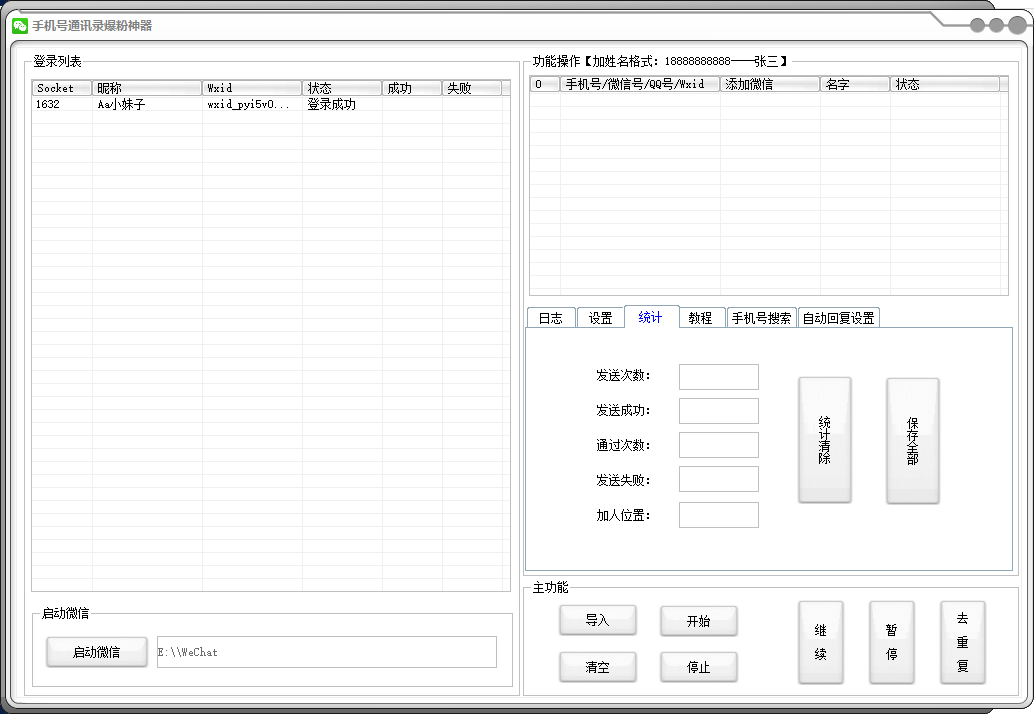The height and width of the screenshot is (714, 1034).
Task: Open the 设置 (Settings) tab
Action: pos(601,317)
